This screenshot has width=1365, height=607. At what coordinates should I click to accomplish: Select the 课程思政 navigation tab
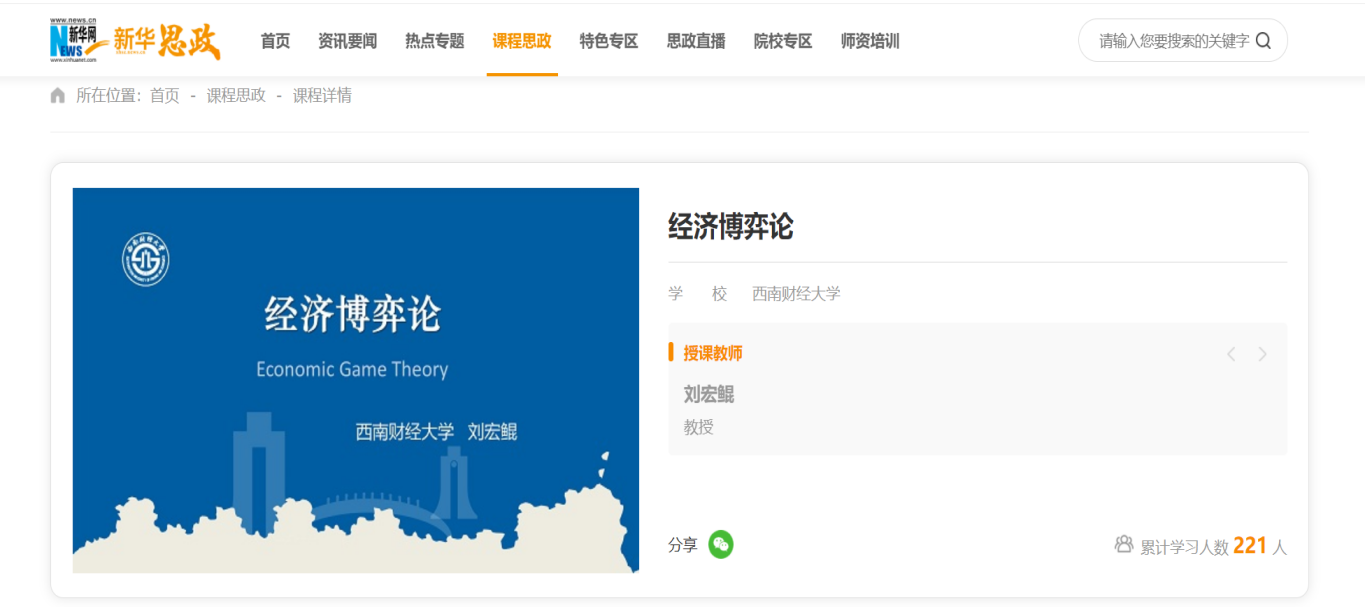[x=521, y=41]
